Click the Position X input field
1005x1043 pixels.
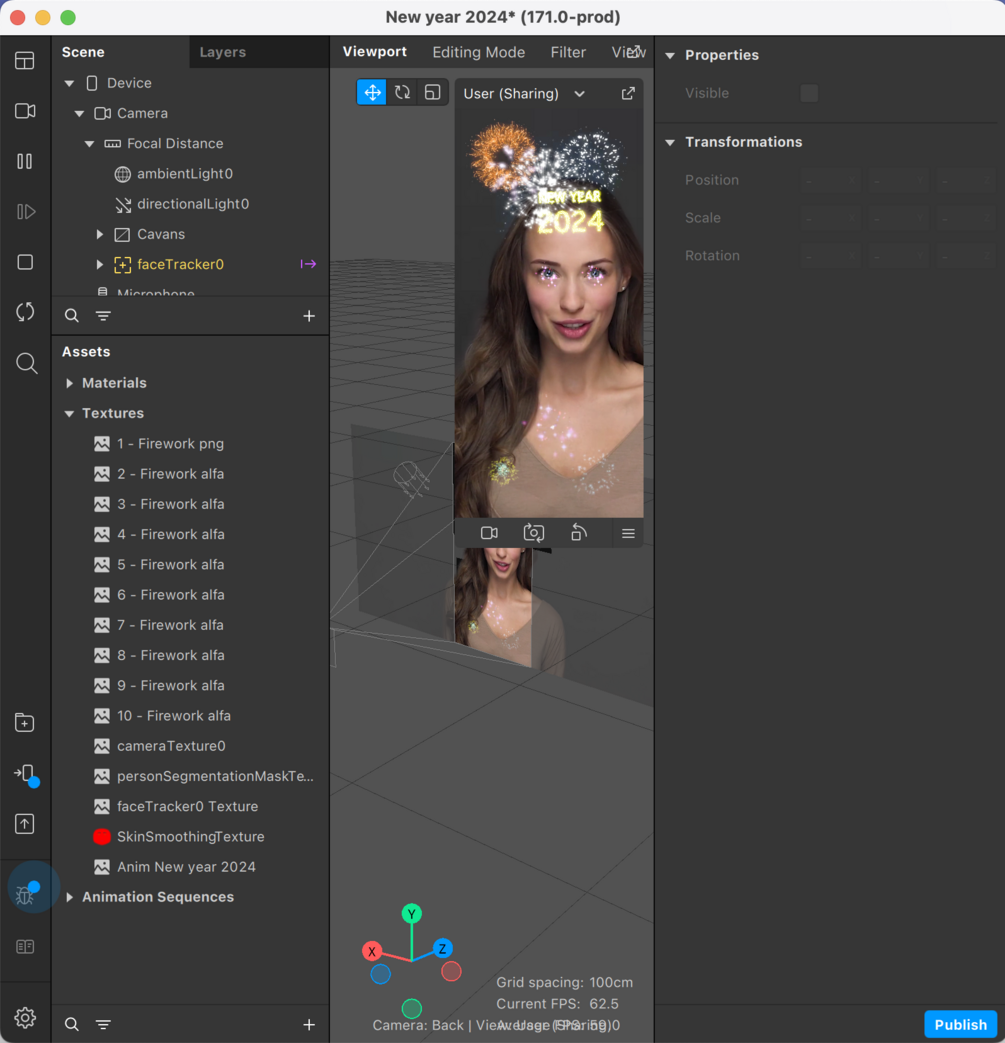pyautogui.click(x=831, y=180)
